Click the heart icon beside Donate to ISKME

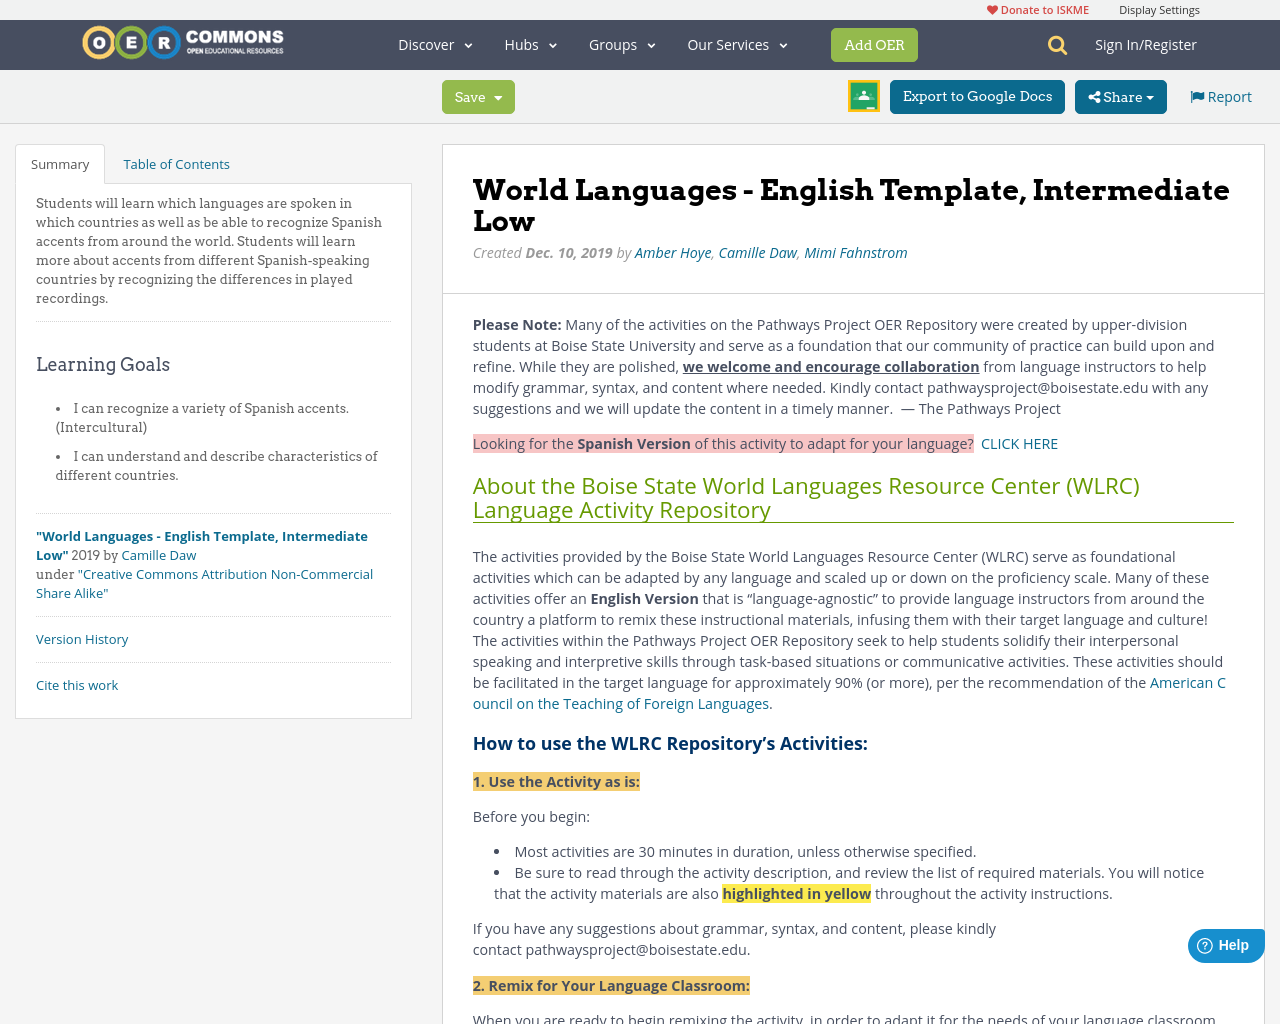coord(991,8)
